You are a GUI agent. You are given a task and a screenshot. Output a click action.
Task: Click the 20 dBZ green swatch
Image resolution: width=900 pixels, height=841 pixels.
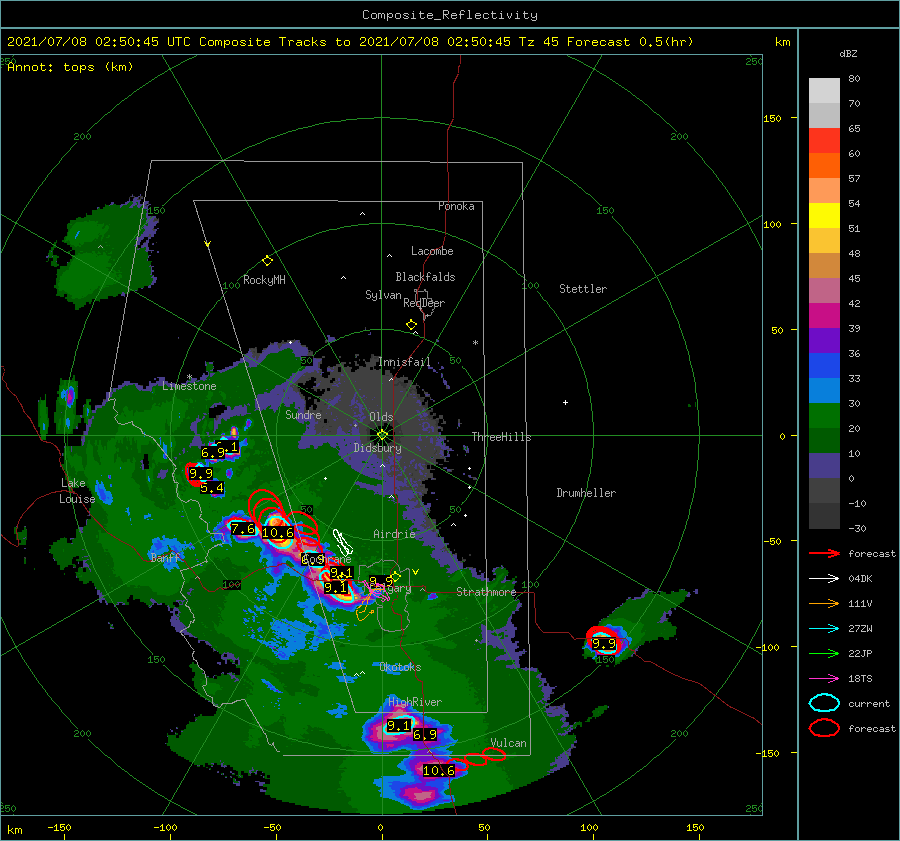point(824,416)
